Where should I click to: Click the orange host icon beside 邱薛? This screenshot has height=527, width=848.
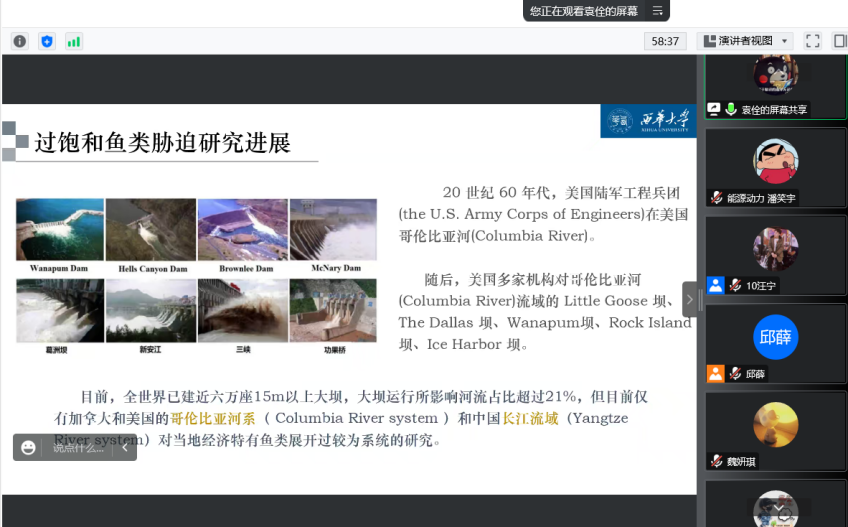[x=715, y=374]
